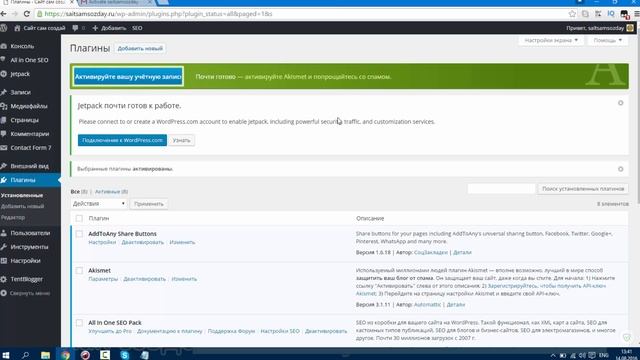This screenshot has width=640, height=360.
Task: Open Инструменты tools menu
Action: pos(30,247)
